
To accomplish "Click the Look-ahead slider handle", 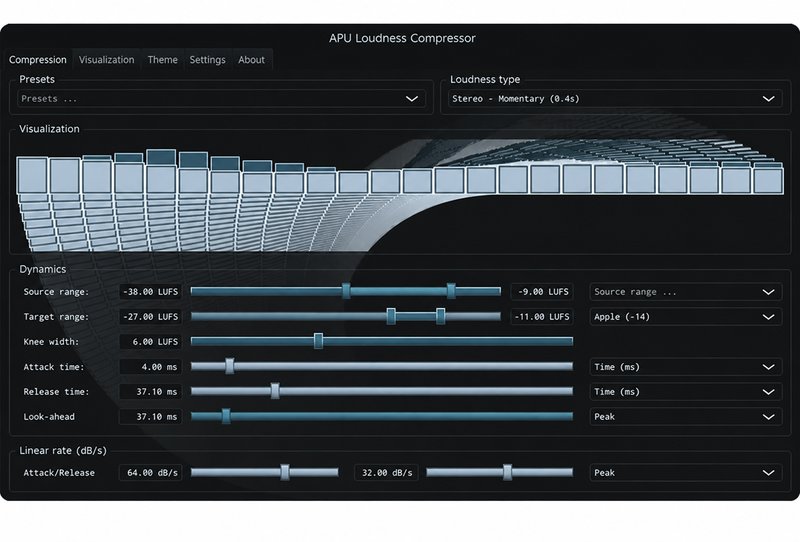I will point(226,416).
